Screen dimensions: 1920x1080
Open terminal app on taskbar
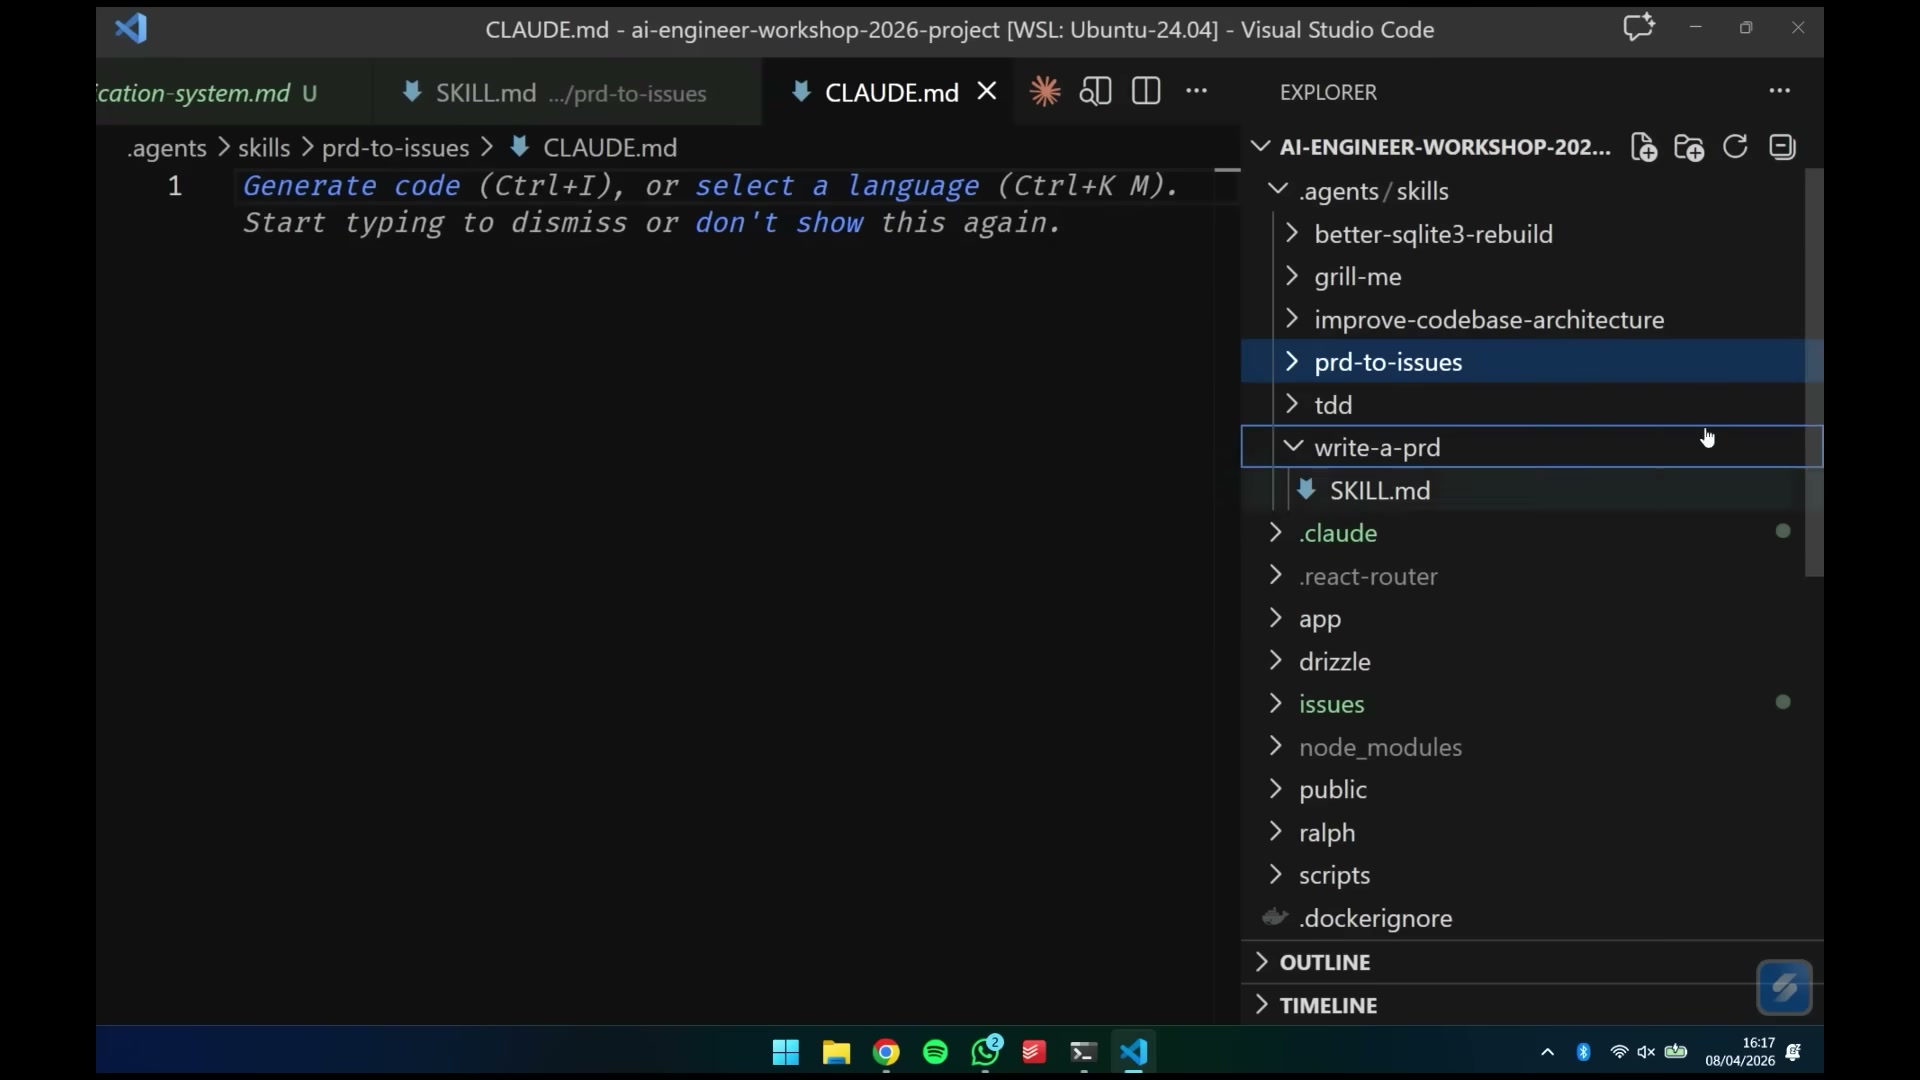click(1084, 1052)
